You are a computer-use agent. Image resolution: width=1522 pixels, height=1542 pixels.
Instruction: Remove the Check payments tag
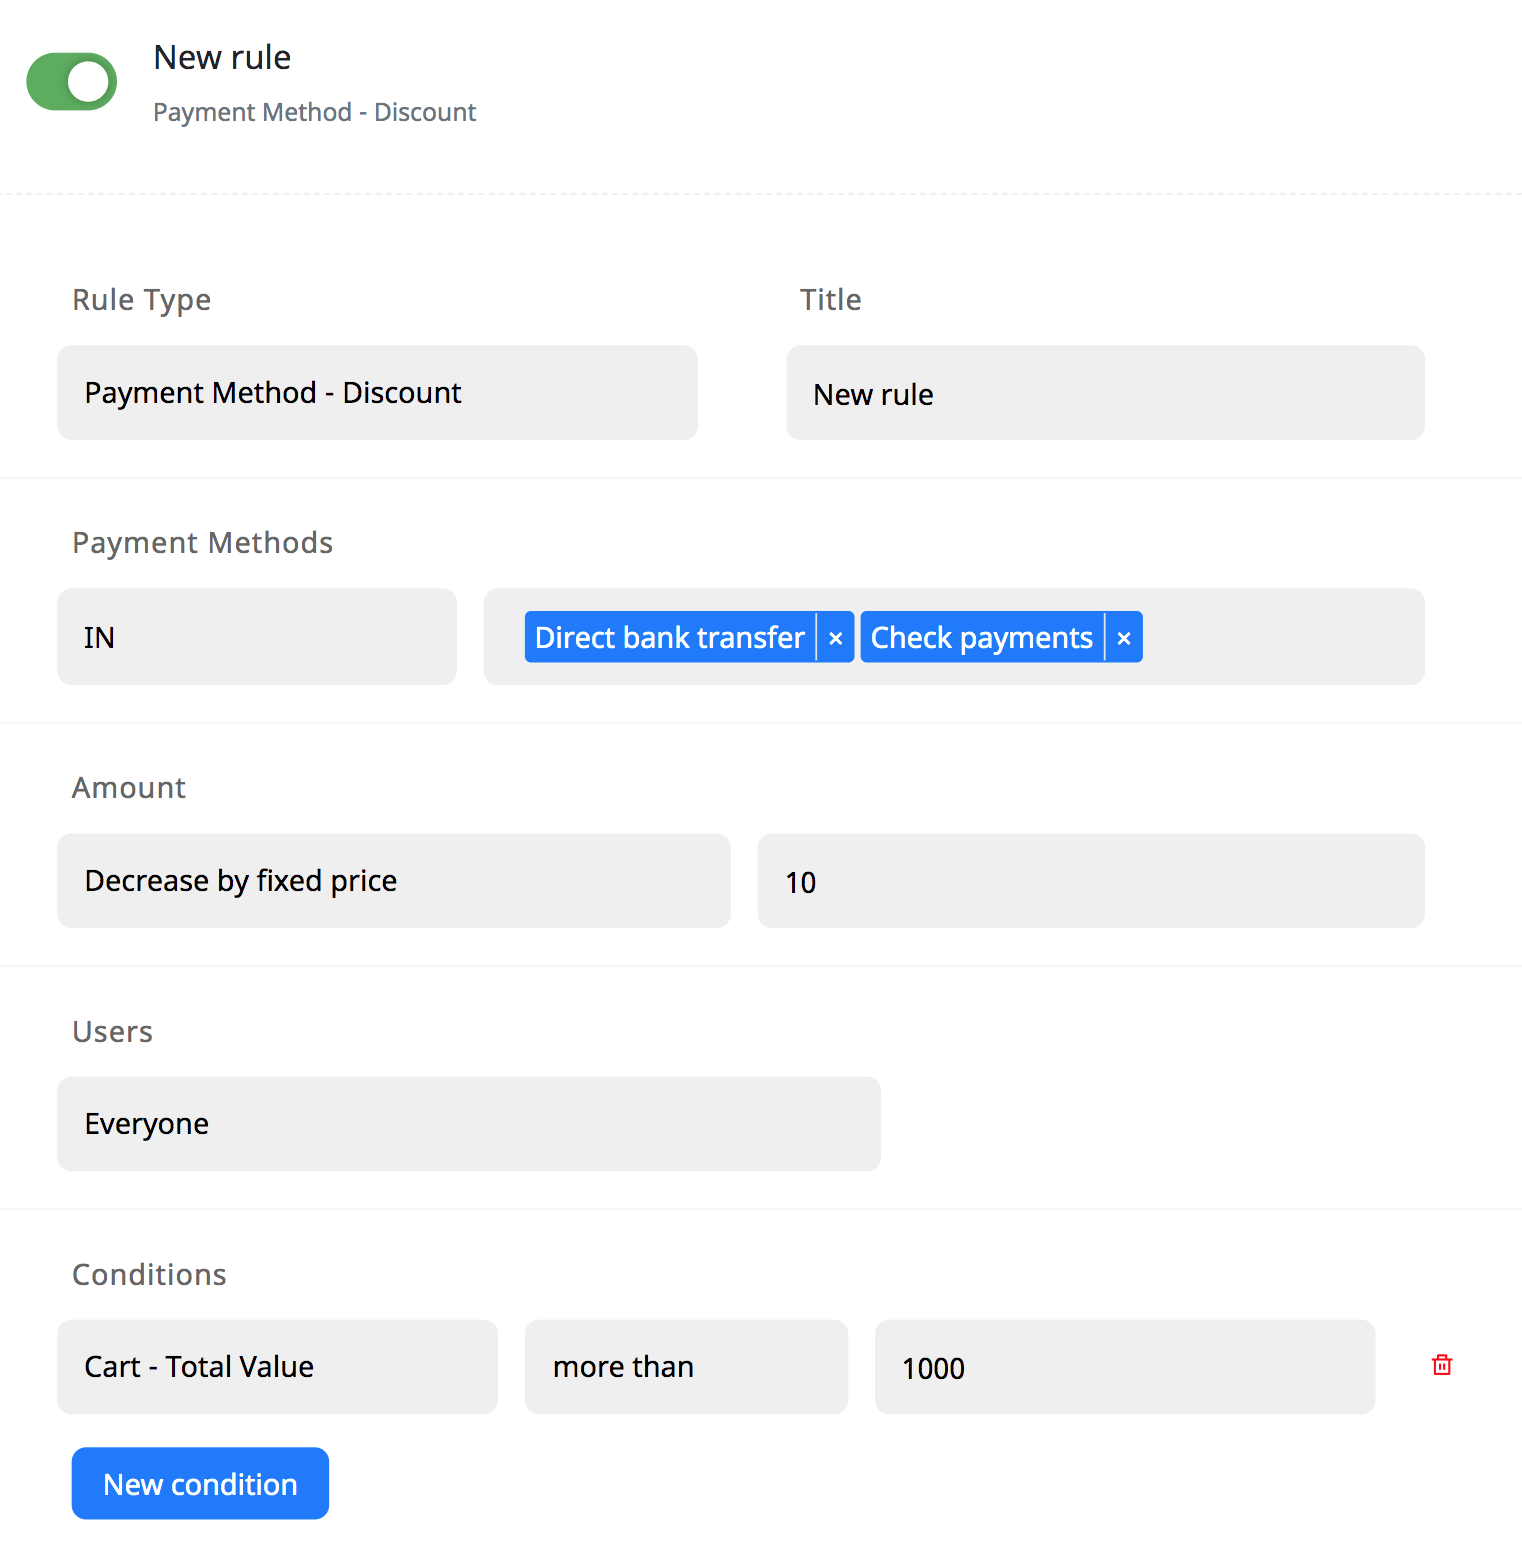(x=1123, y=638)
